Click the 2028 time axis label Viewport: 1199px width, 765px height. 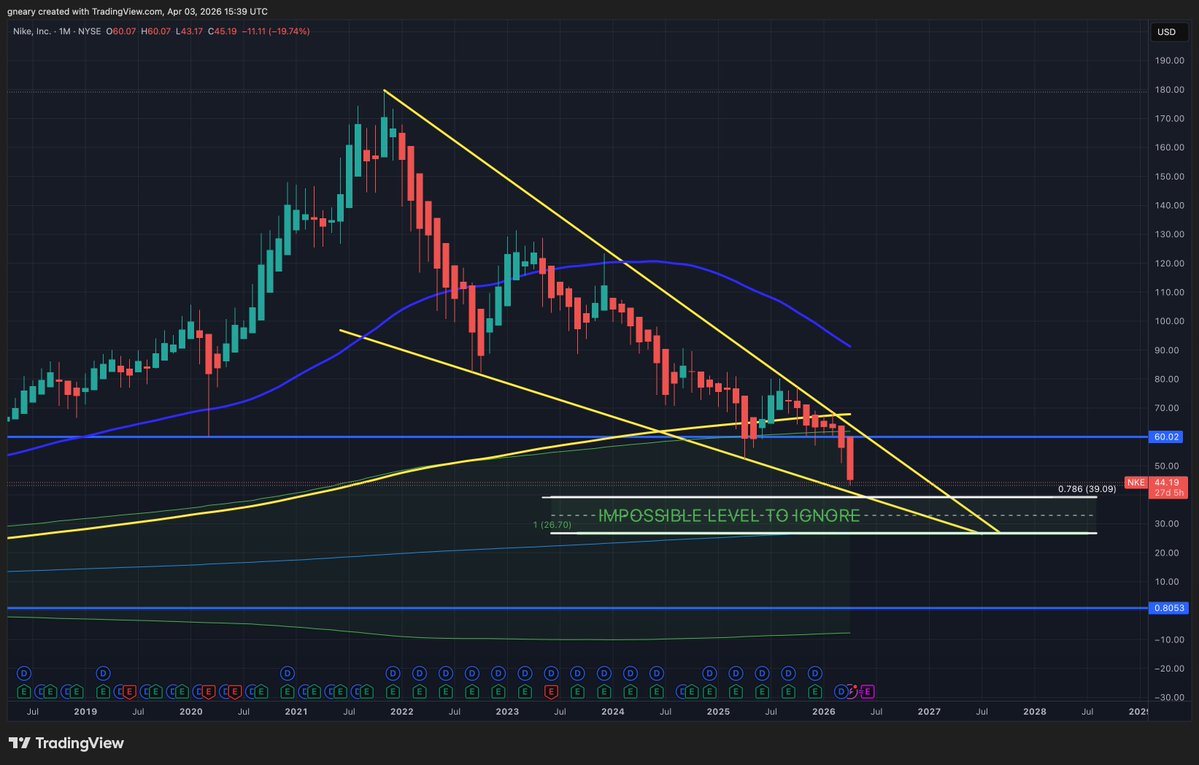1035,711
